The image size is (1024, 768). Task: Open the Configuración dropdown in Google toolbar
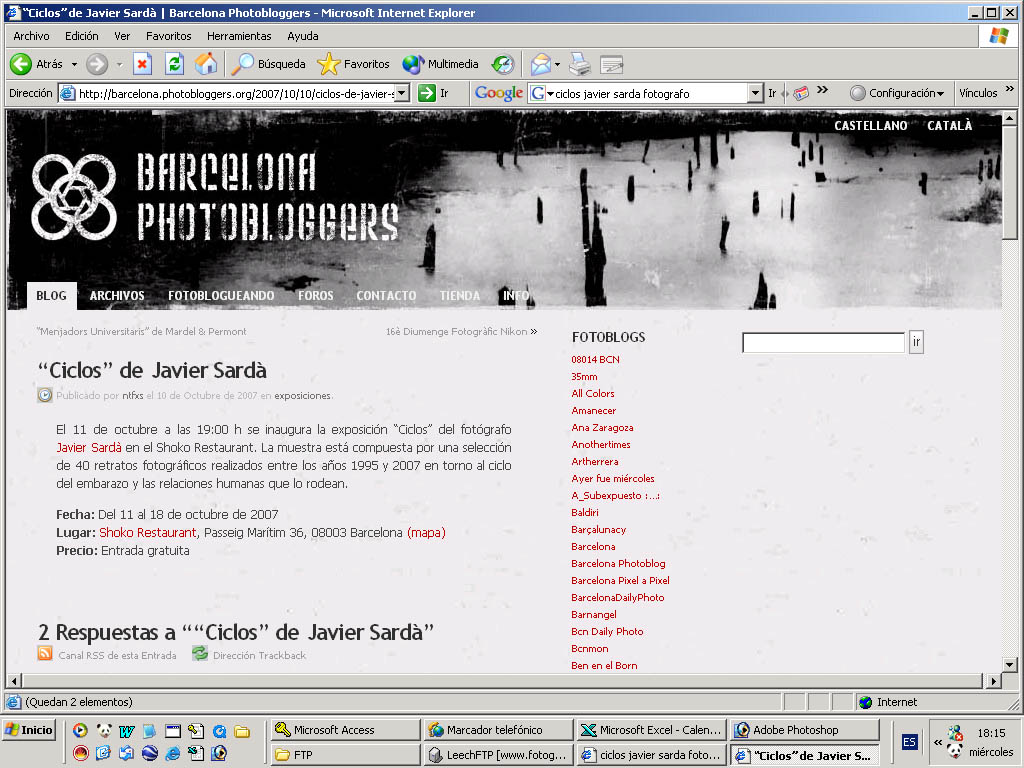tap(897, 93)
